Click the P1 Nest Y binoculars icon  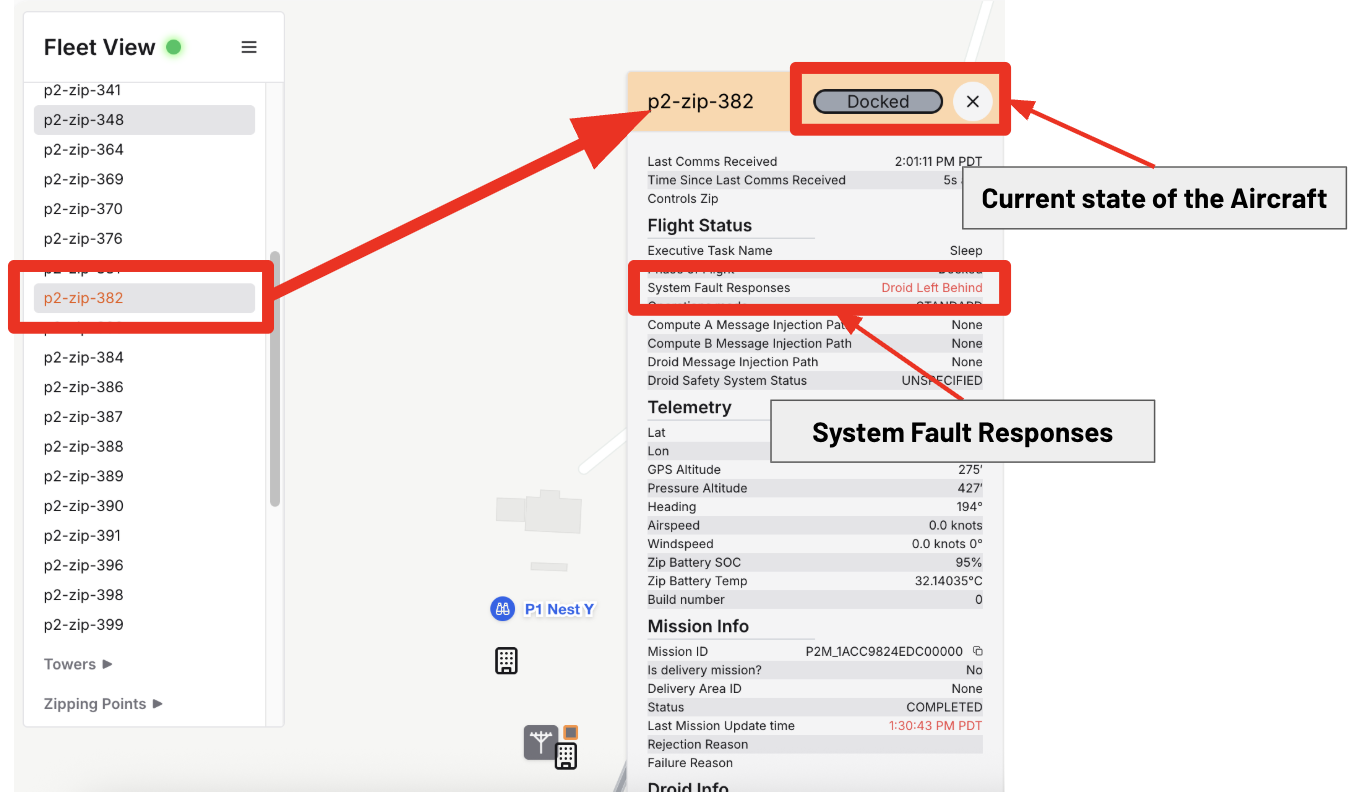point(503,608)
